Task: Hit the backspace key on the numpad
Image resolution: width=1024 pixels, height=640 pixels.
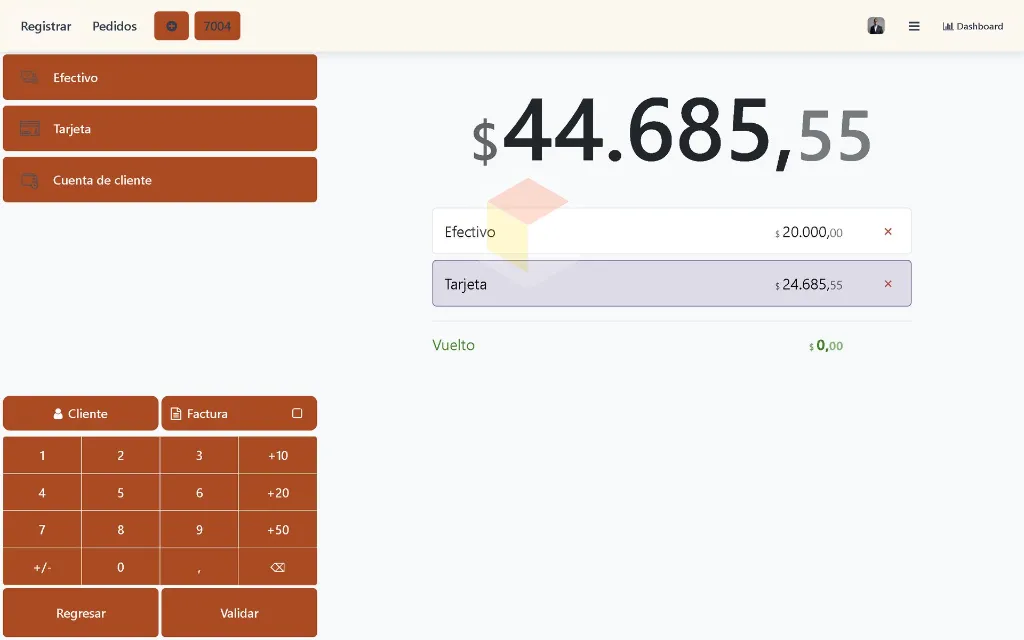Action: 278,567
